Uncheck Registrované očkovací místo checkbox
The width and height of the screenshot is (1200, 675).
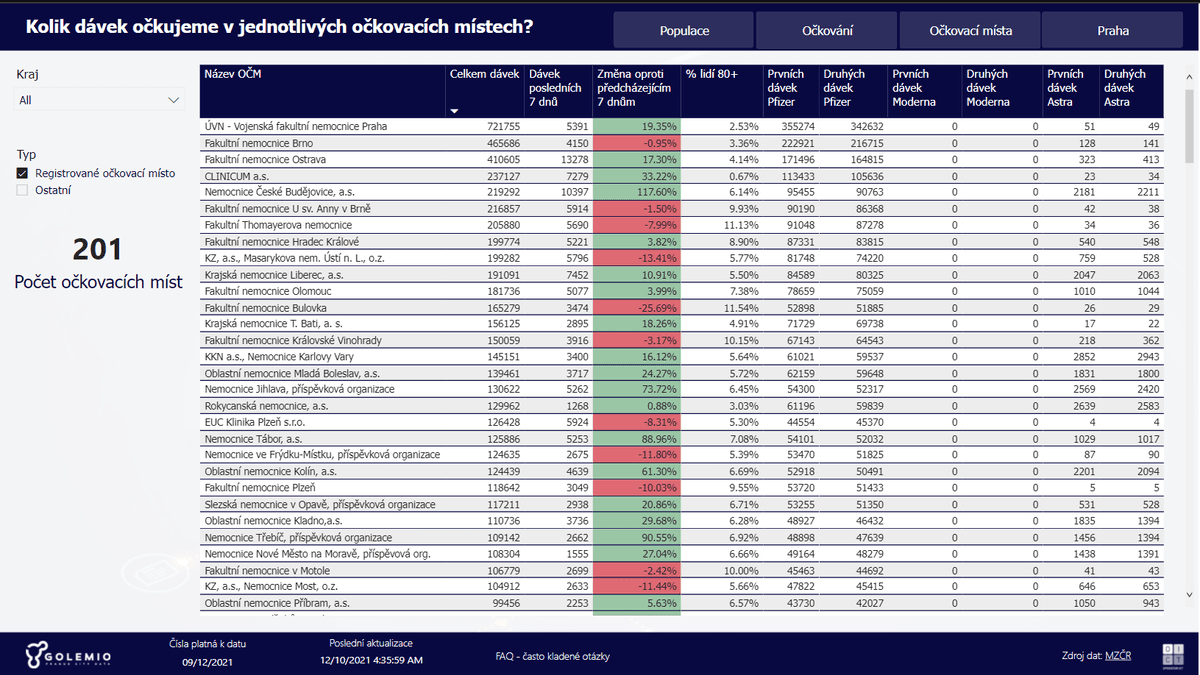pyautogui.click(x=22, y=173)
